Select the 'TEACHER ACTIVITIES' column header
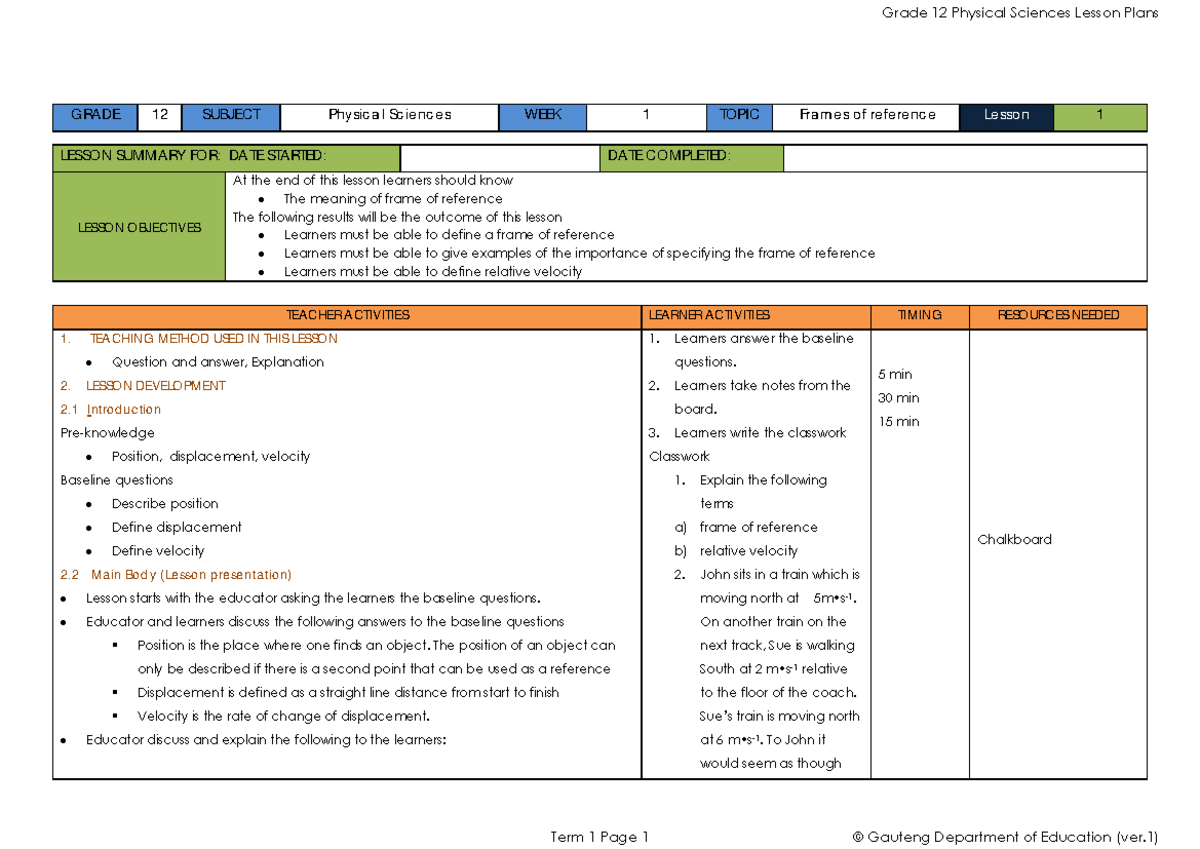 347,316
